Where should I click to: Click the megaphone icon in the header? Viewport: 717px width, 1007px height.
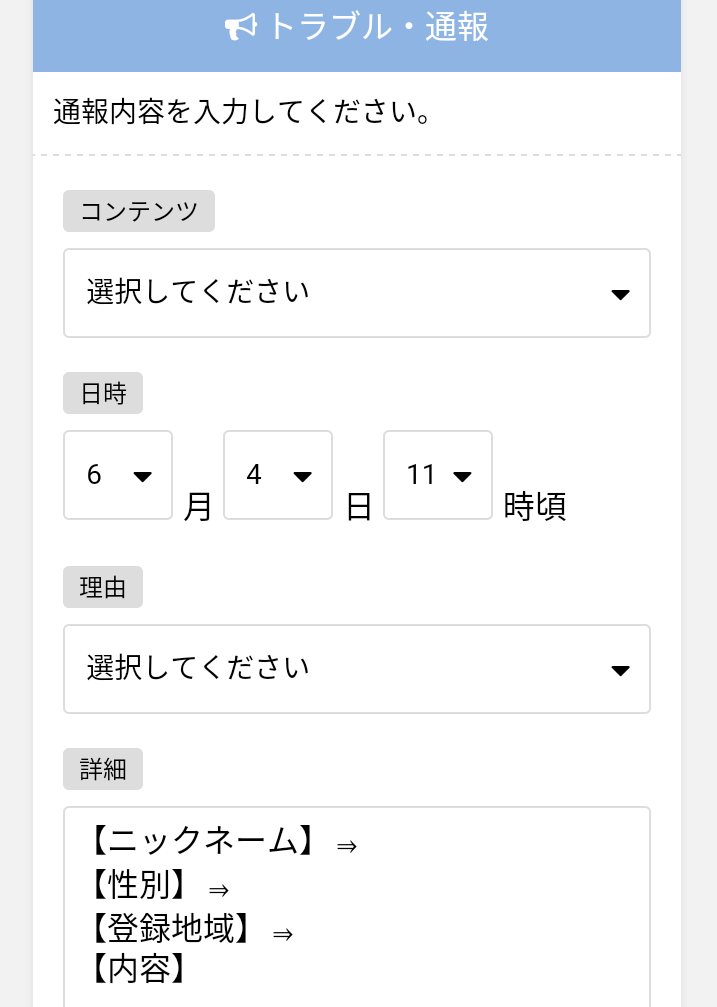241,28
